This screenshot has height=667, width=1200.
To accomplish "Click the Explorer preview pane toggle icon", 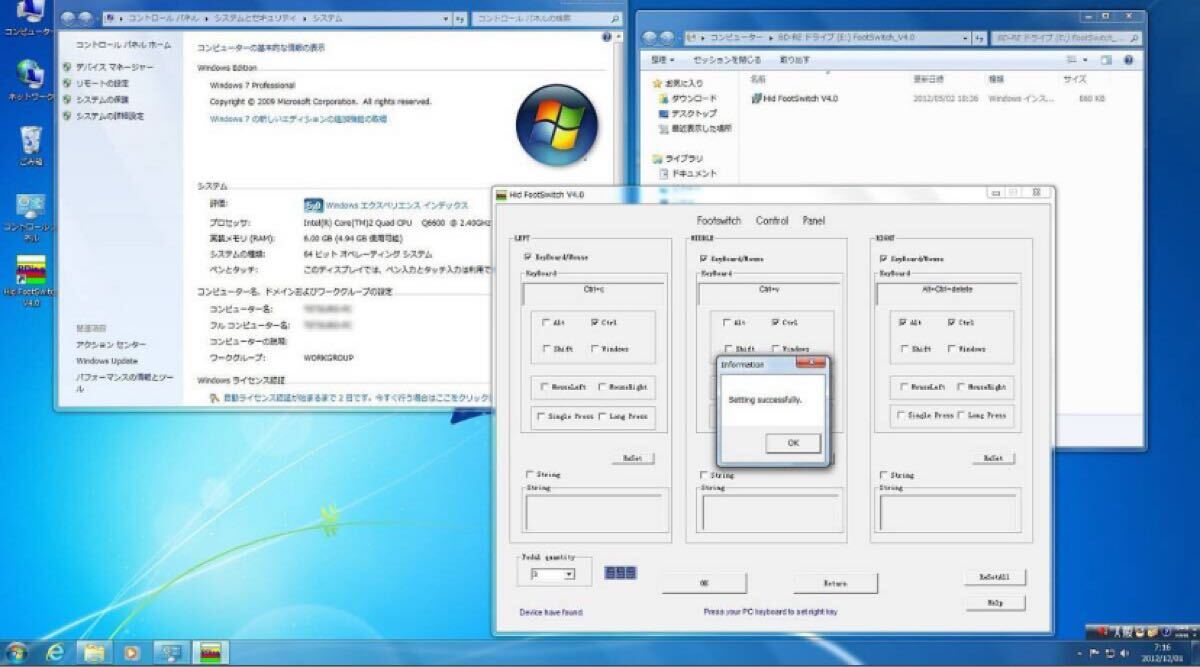I will (1107, 60).
